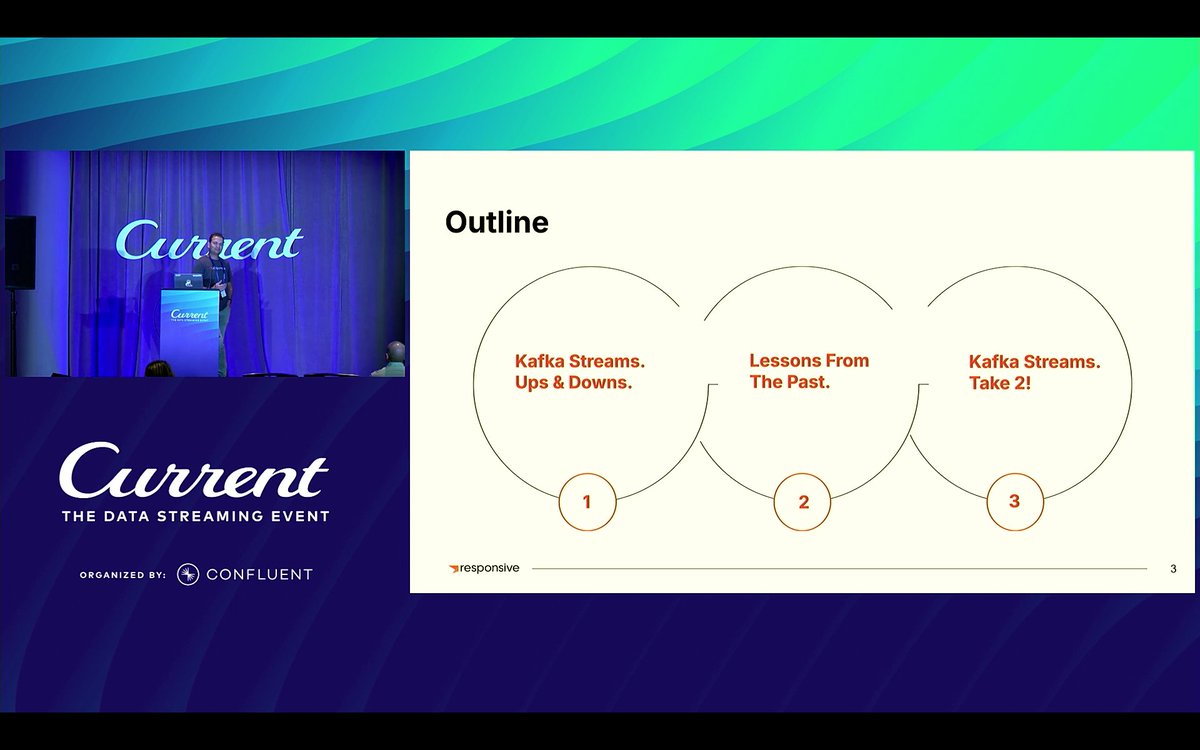The height and width of the screenshot is (750, 1200).
Task: Toggle circle 1 under Kafka Streams Ups & Downs
Action: (588, 502)
